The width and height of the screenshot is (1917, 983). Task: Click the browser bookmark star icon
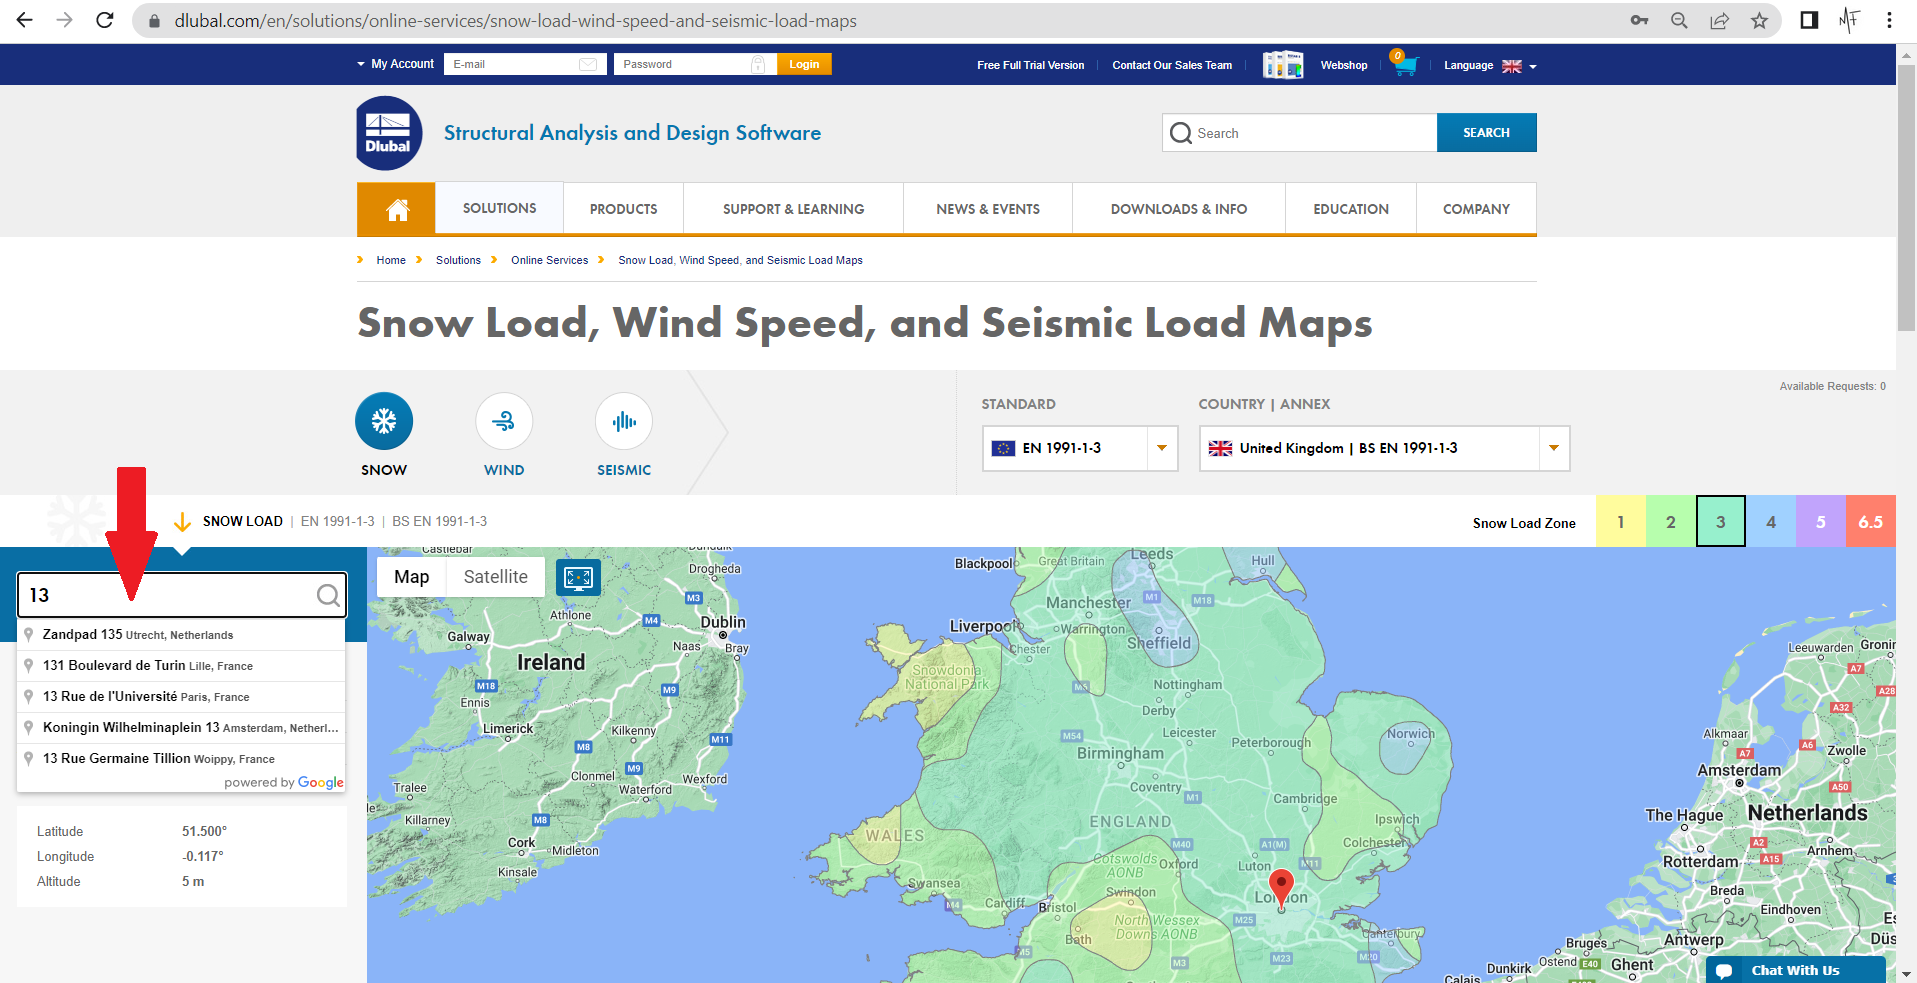(x=1759, y=21)
